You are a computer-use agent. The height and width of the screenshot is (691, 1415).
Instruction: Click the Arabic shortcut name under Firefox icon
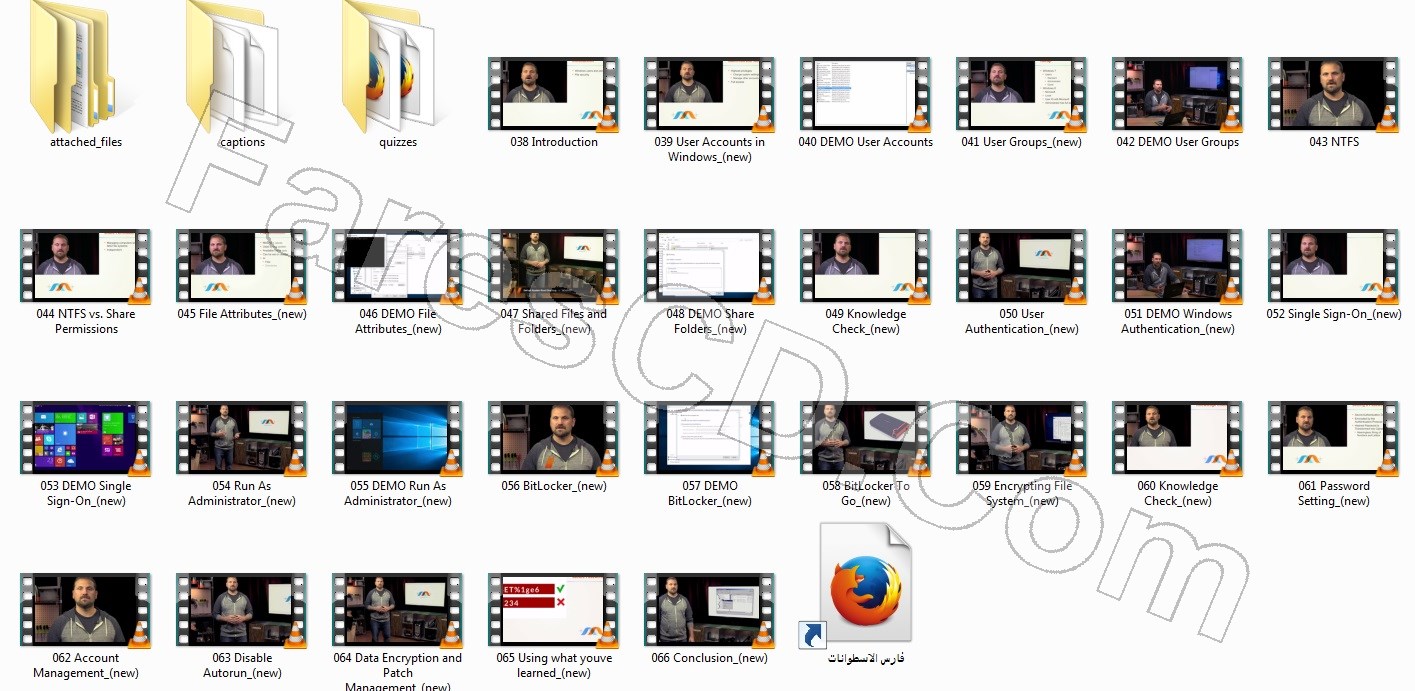(x=866, y=658)
